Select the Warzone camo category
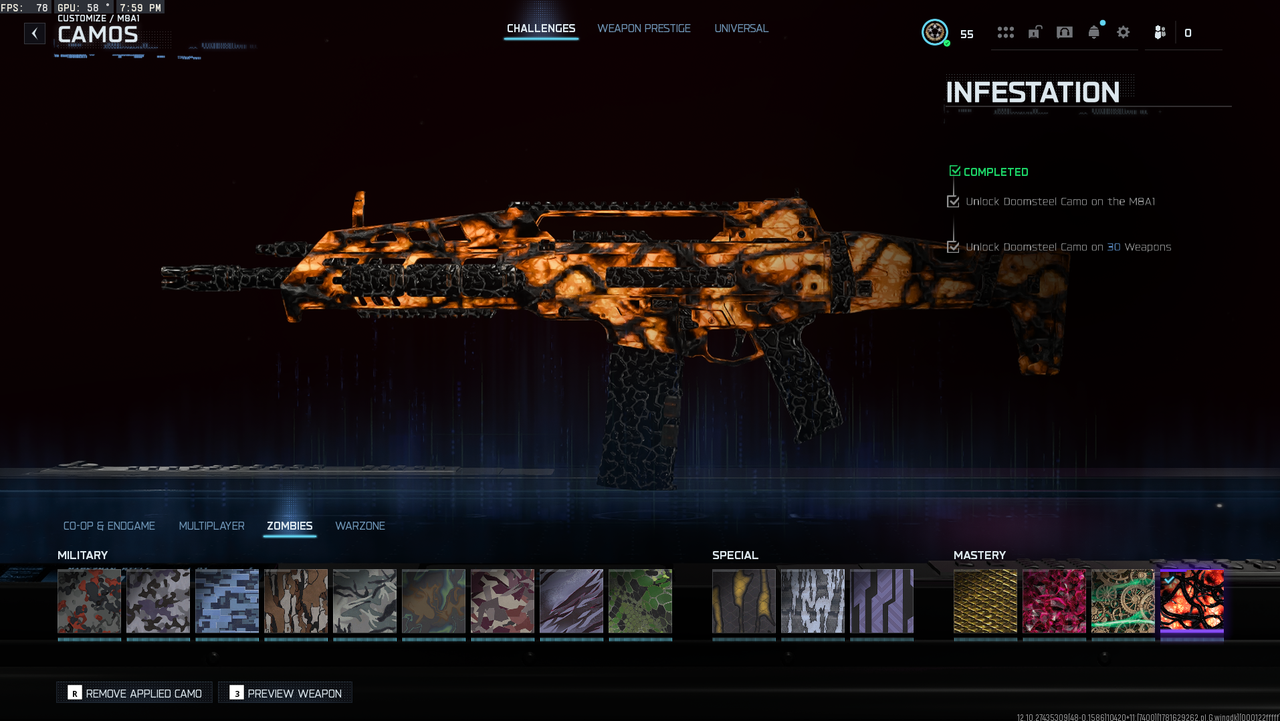 360,526
